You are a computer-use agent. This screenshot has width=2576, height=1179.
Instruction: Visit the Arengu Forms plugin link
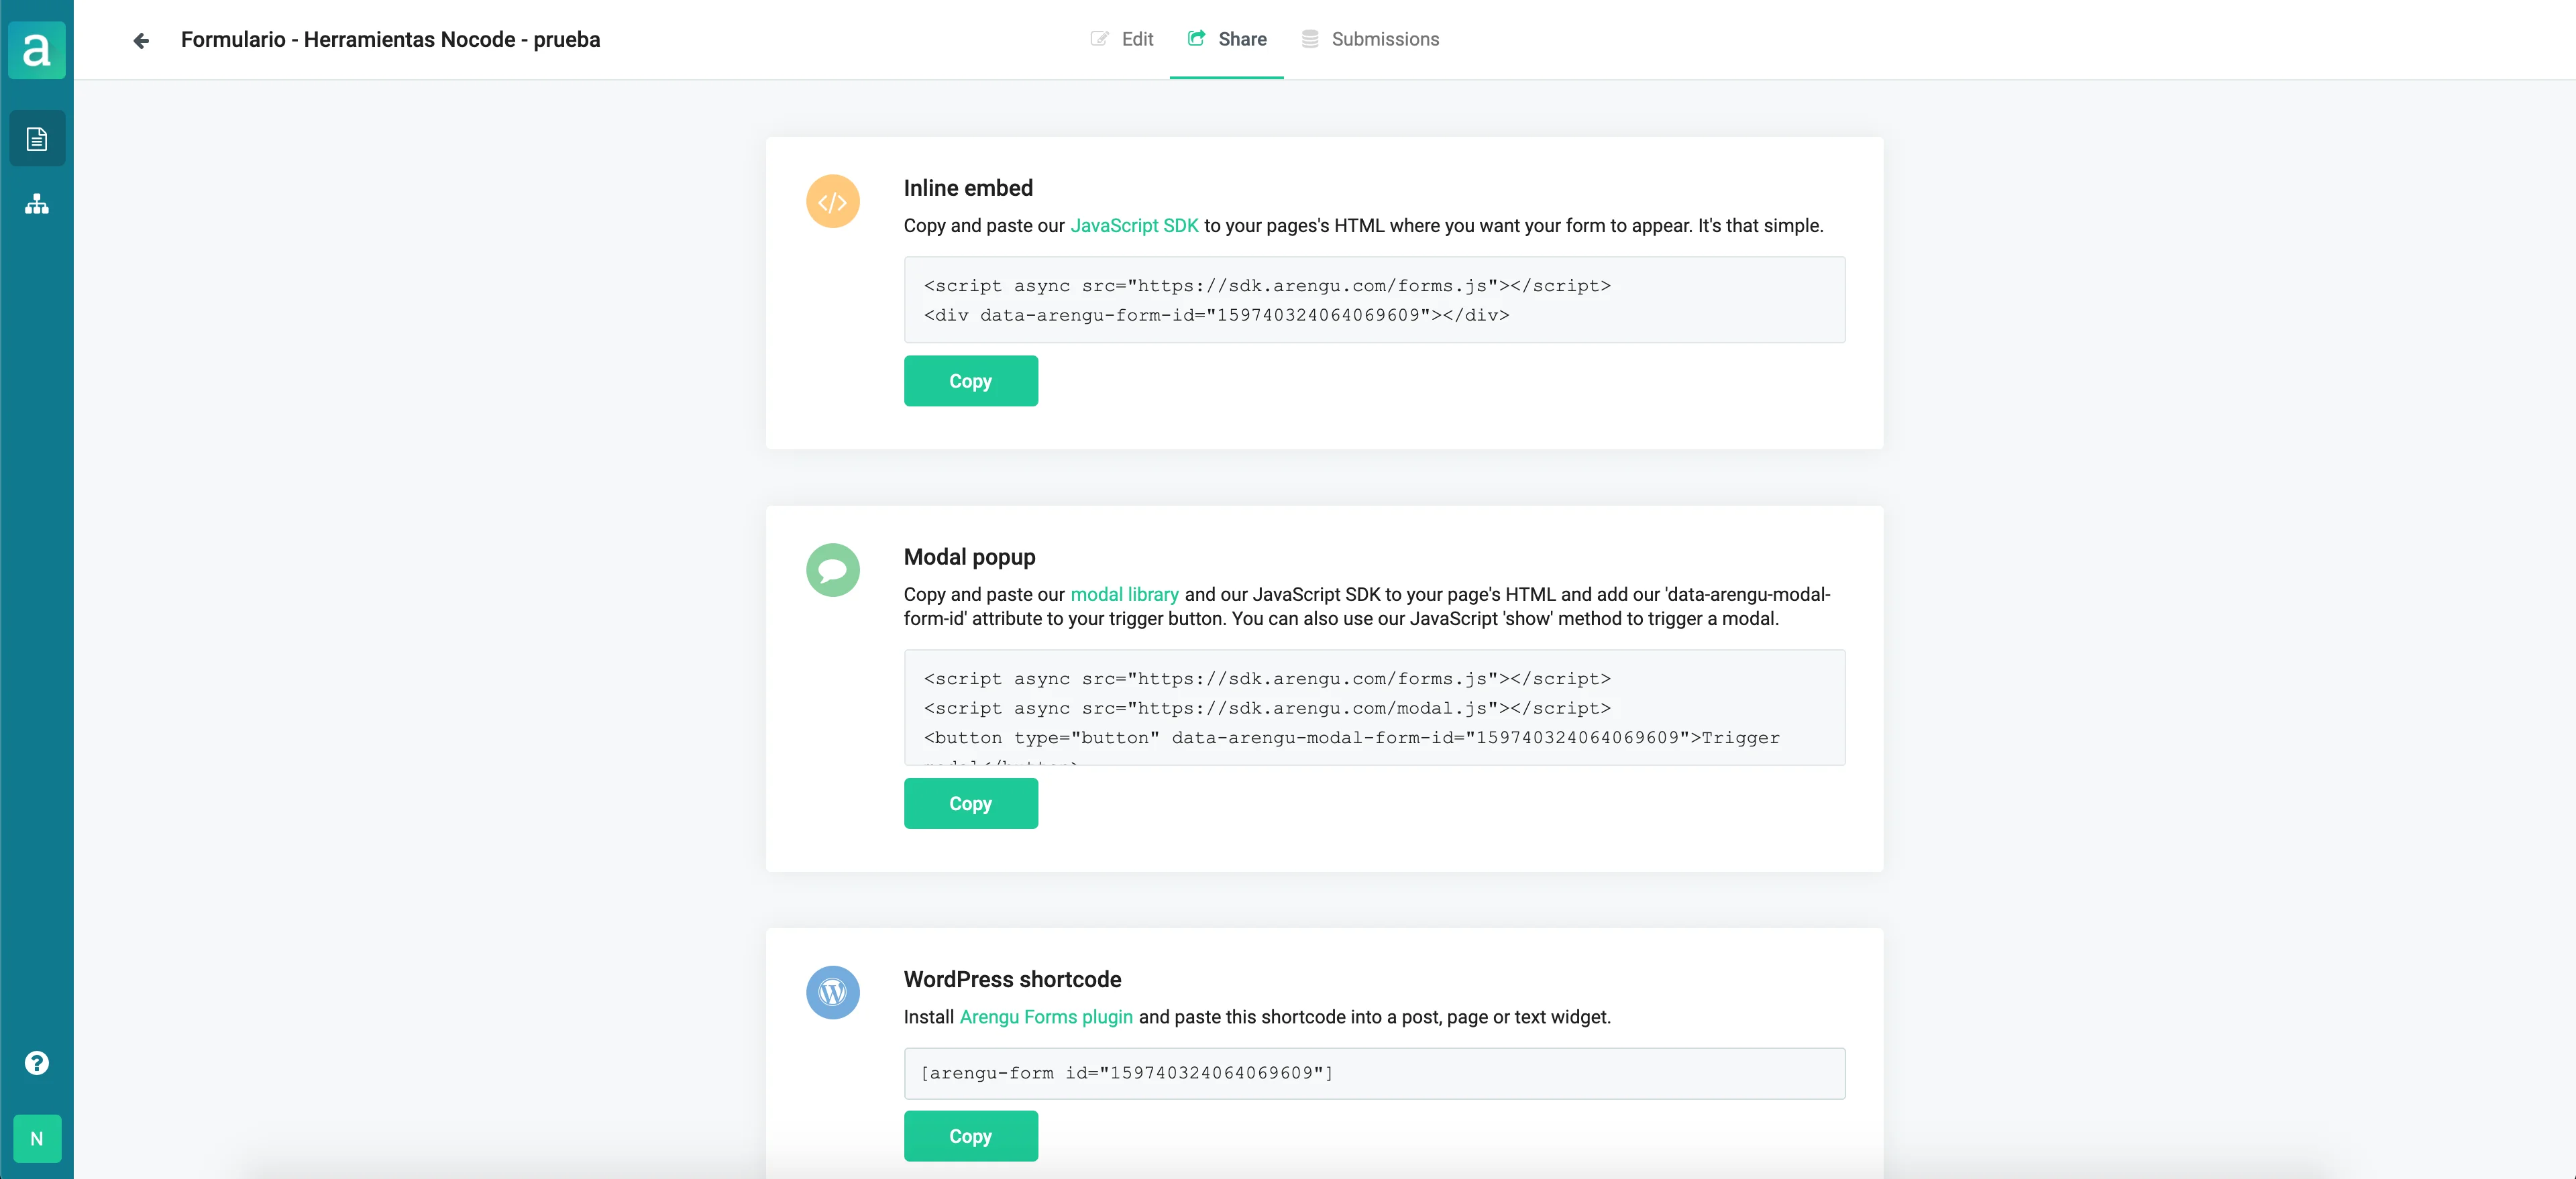click(1046, 1017)
